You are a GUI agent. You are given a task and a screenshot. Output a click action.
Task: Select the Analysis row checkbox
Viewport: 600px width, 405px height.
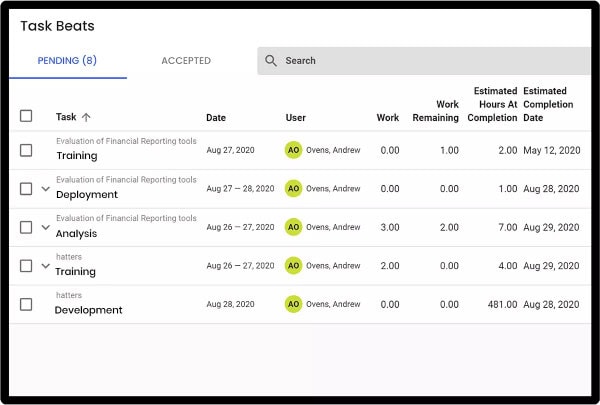tap(27, 227)
